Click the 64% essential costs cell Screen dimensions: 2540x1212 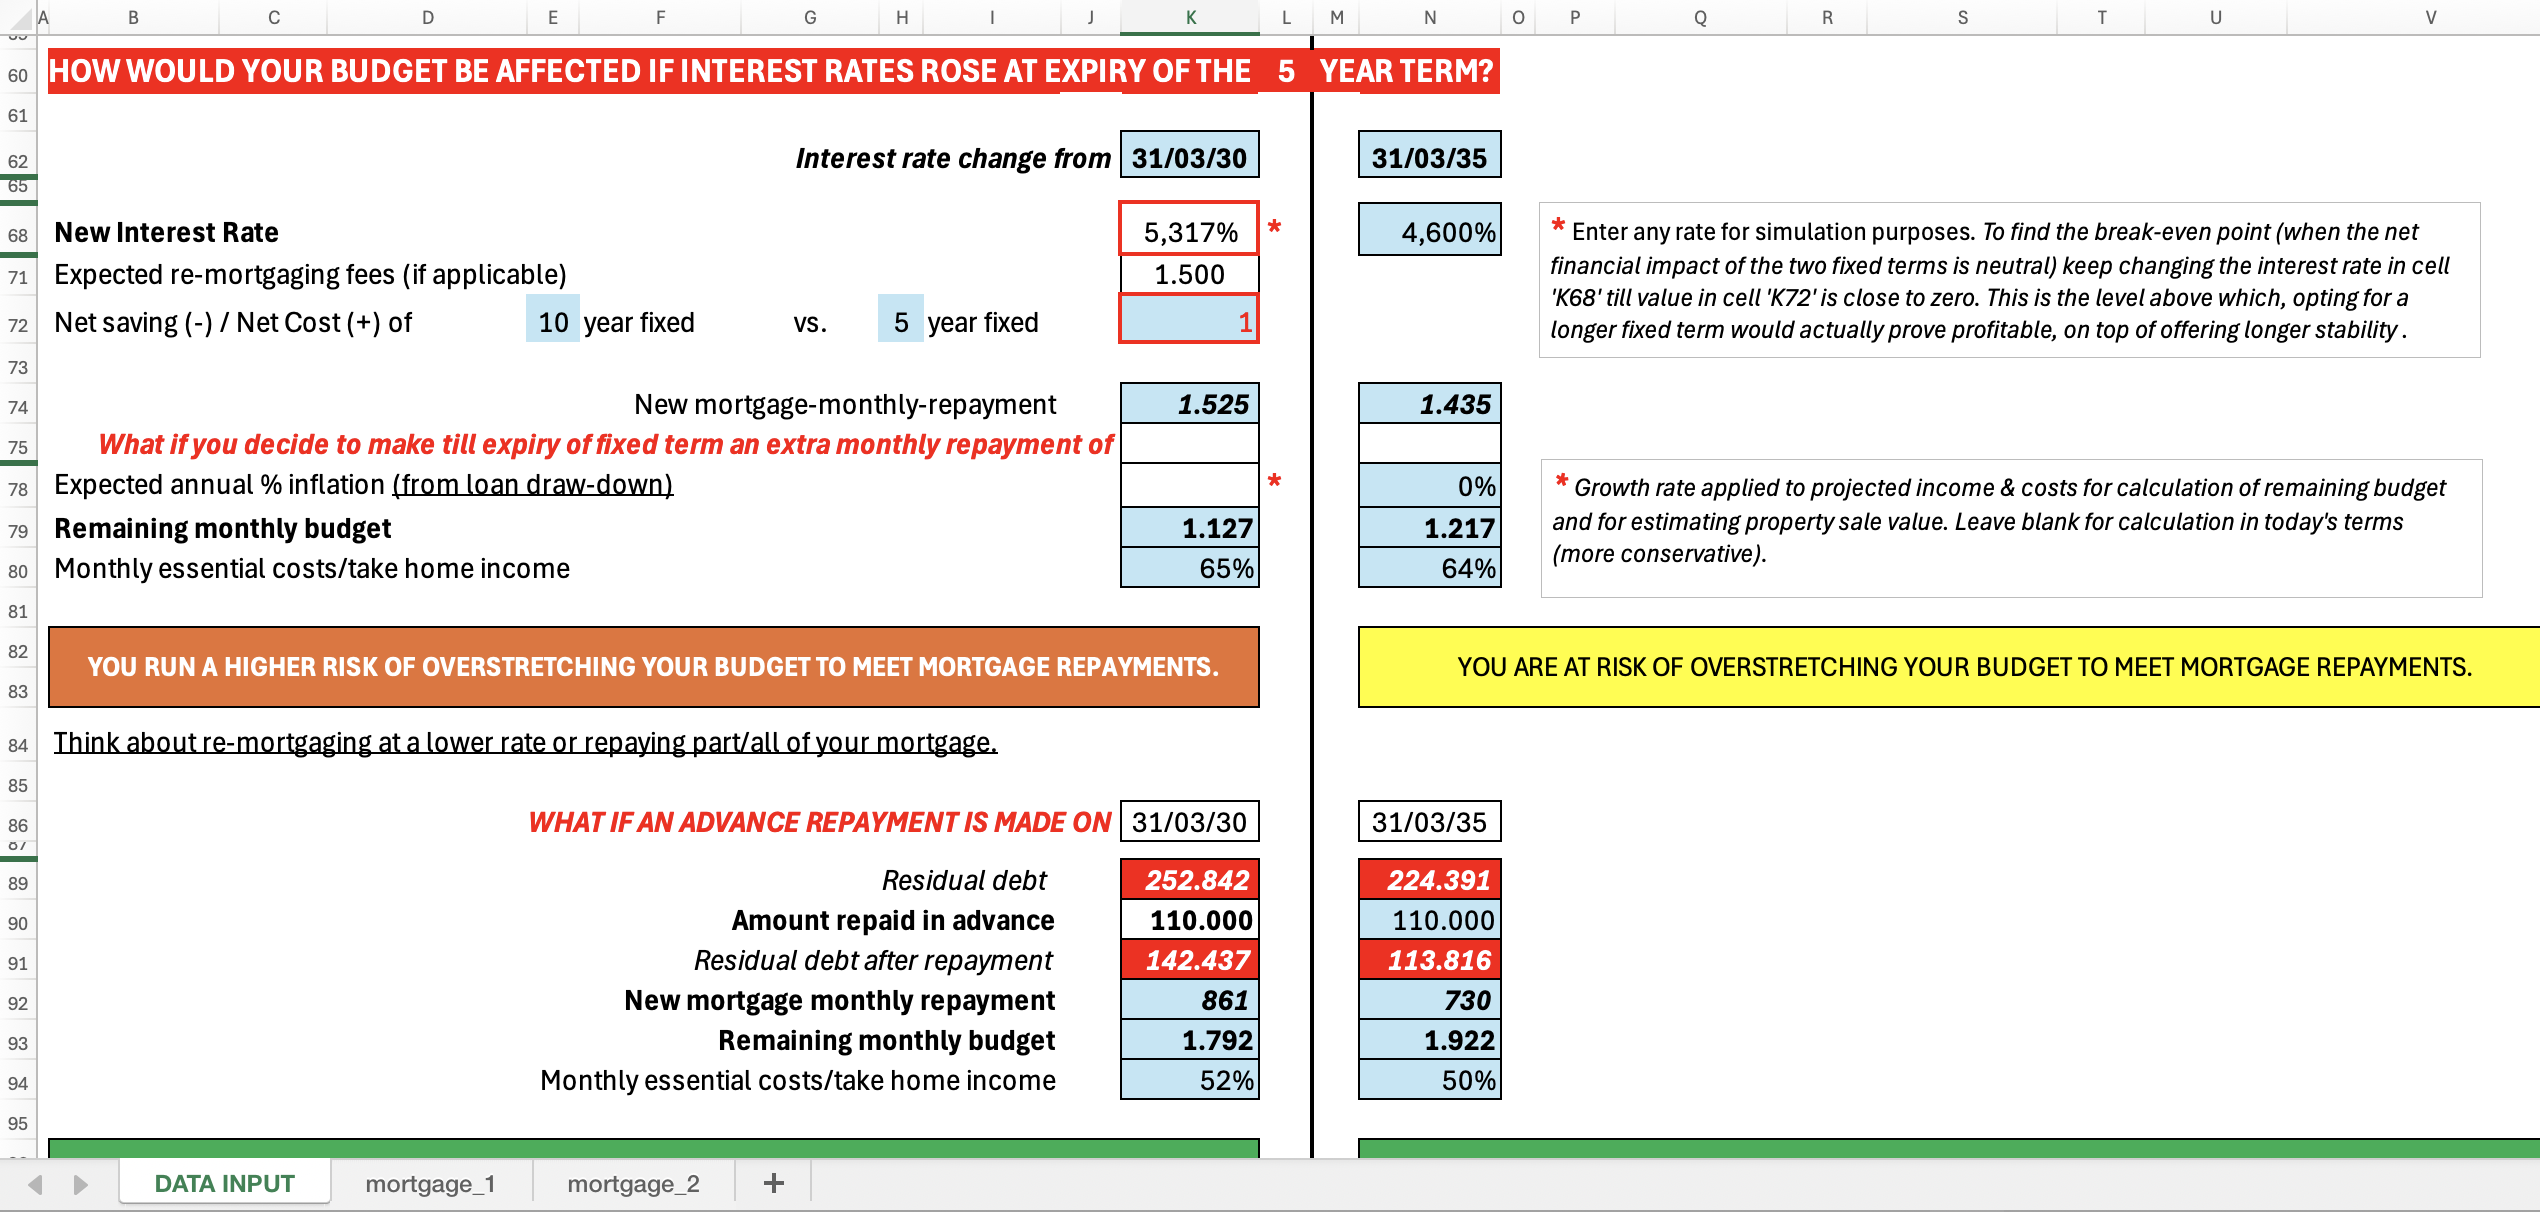pyautogui.click(x=1429, y=567)
